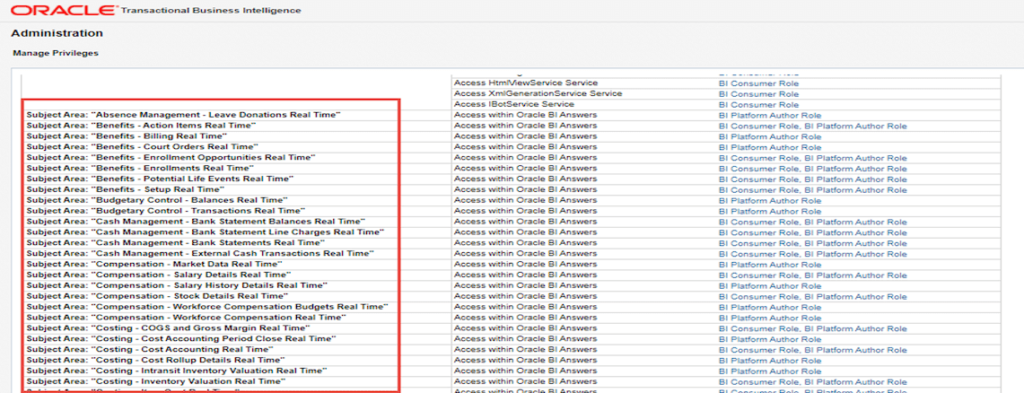Open roles link for Benefits - Enrollment Opportunities
Screen dimensions: 1024x393
tap(812, 158)
